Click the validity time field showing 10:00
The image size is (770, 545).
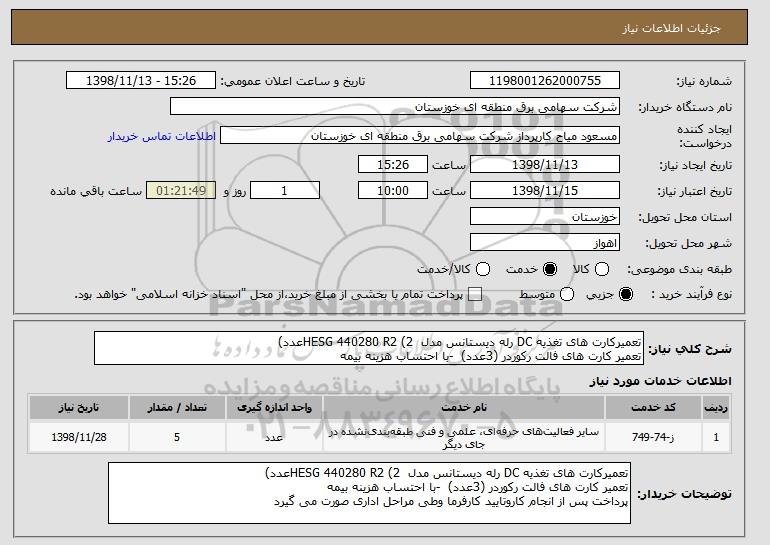(x=392, y=190)
